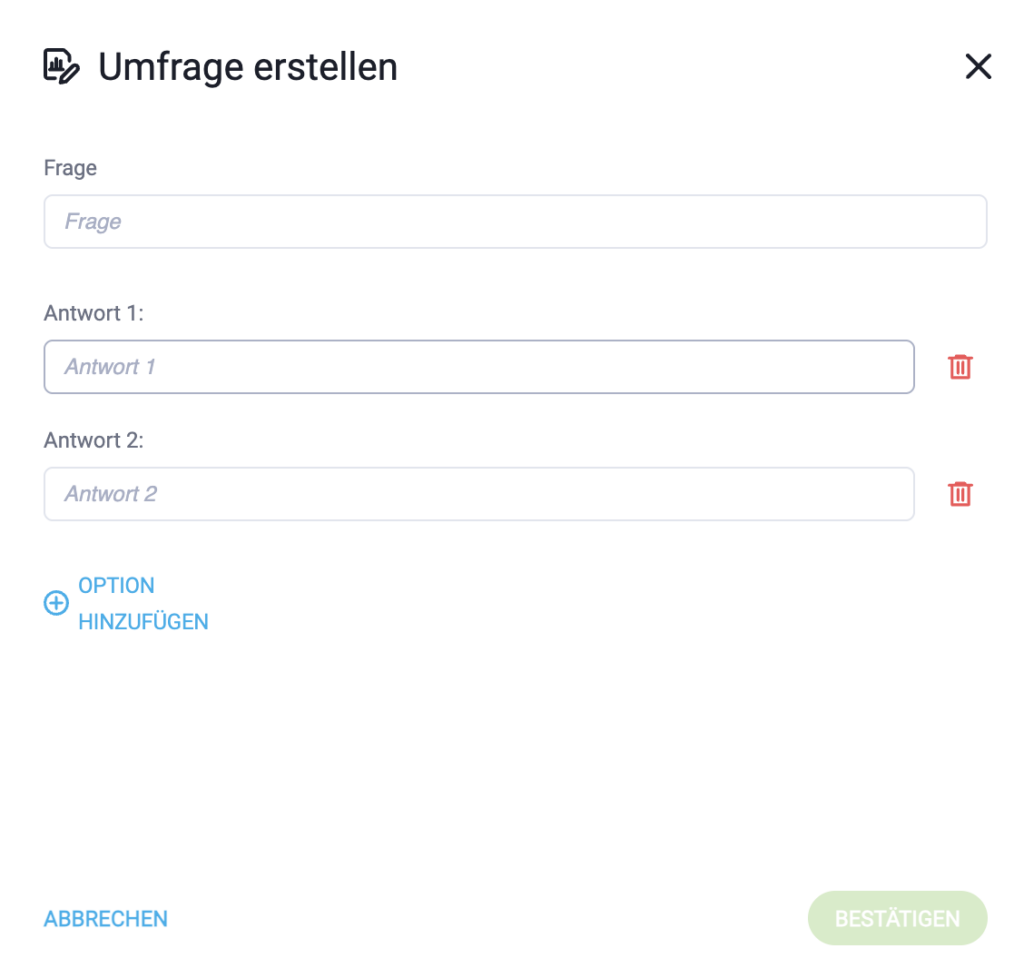
Task: Click into the Antwort 1 text field
Action: [x=479, y=367]
